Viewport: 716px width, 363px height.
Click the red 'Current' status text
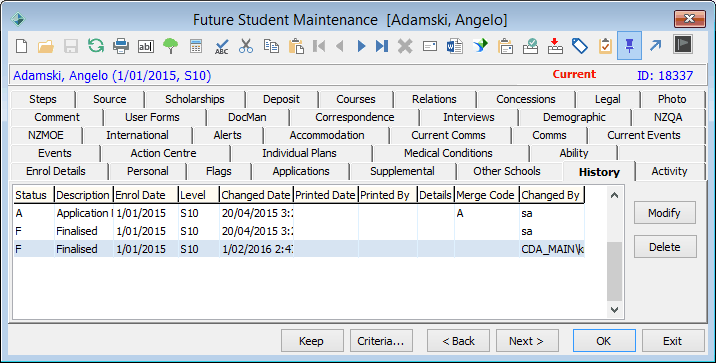[574, 74]
